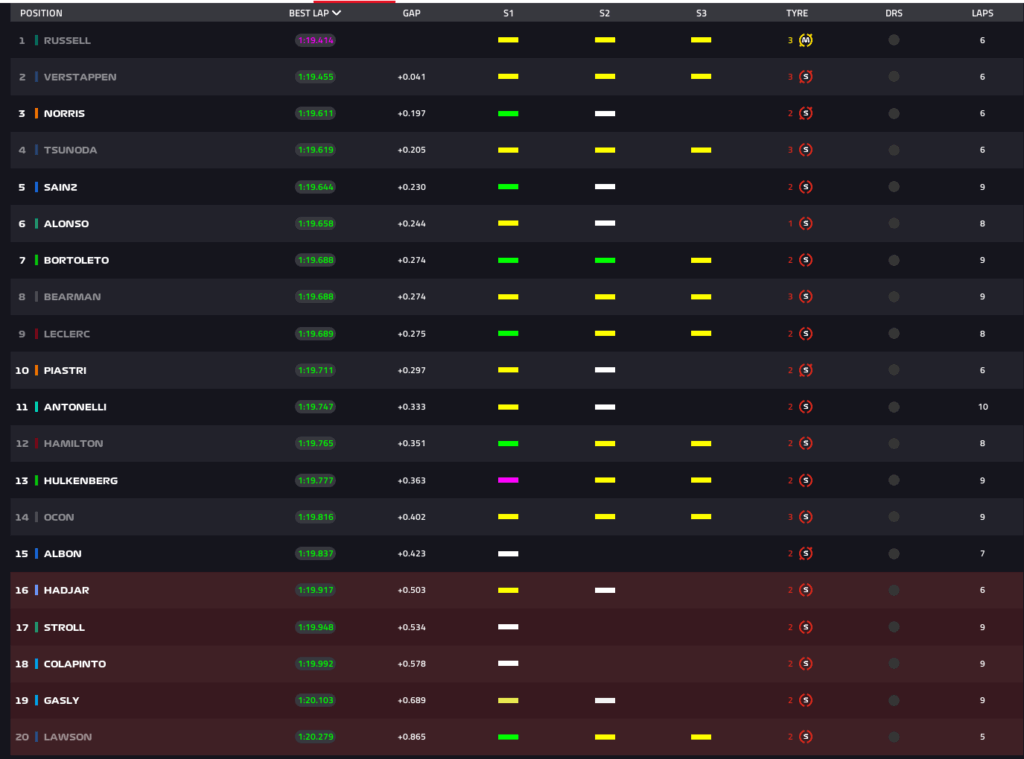Select Hulkenberg's tyre compound icon

point(806,481)
